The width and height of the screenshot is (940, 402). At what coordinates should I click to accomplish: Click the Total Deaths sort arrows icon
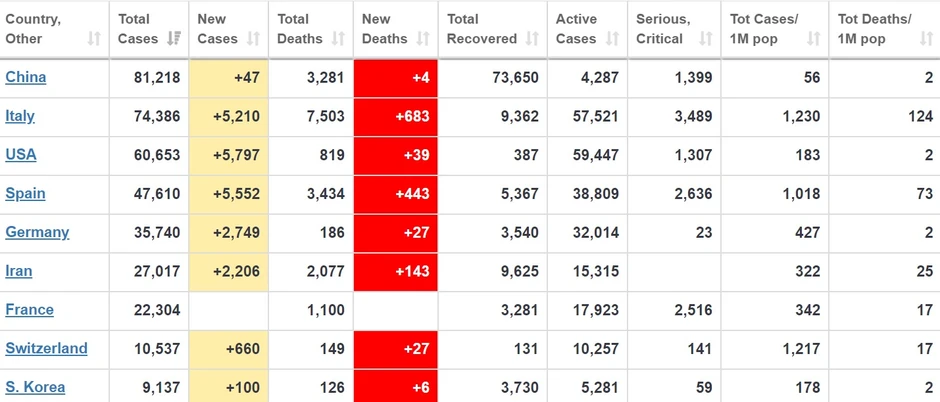(x=337, y=39)
